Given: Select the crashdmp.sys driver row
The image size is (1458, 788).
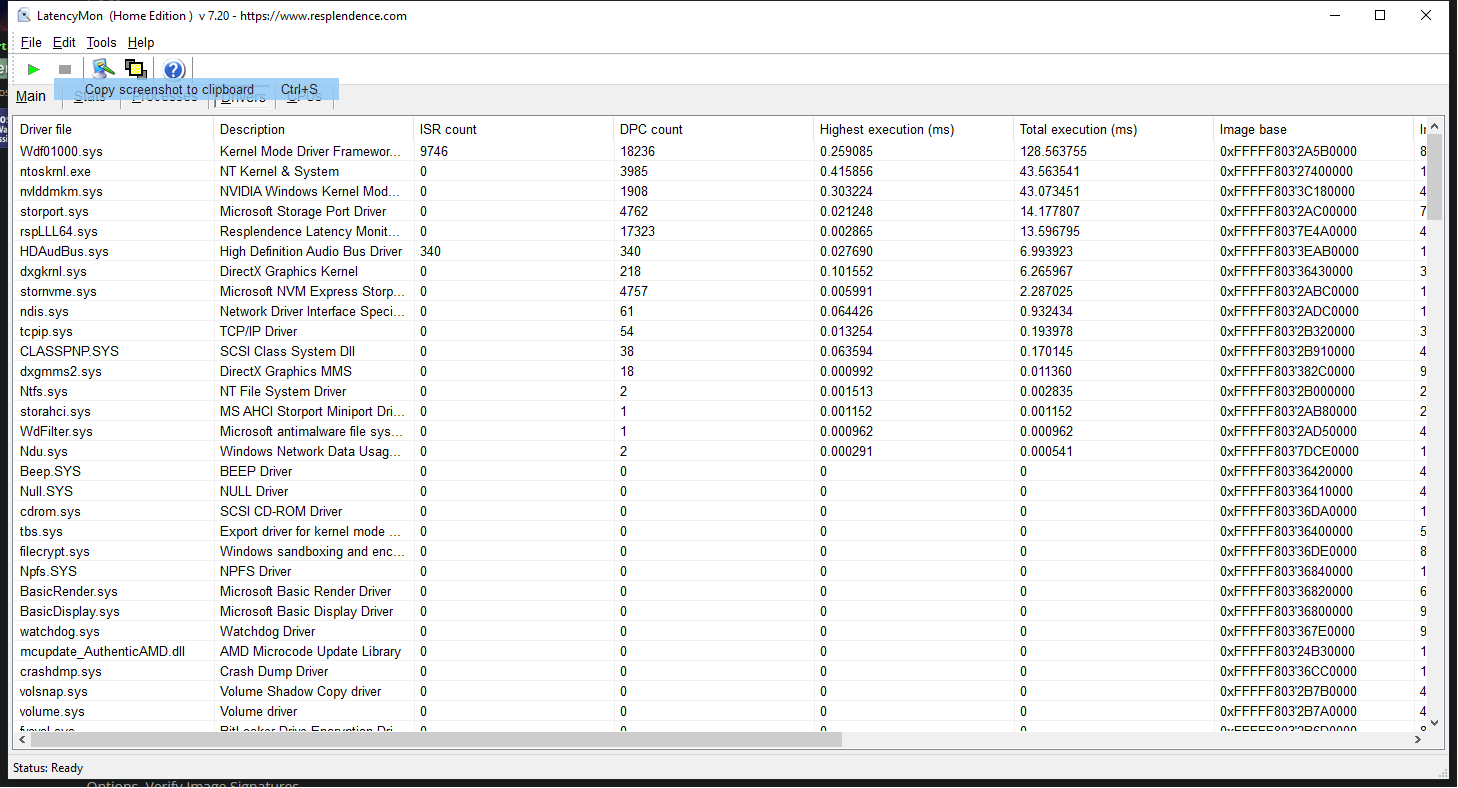Looking at the screenshot, I should [720, 671].
